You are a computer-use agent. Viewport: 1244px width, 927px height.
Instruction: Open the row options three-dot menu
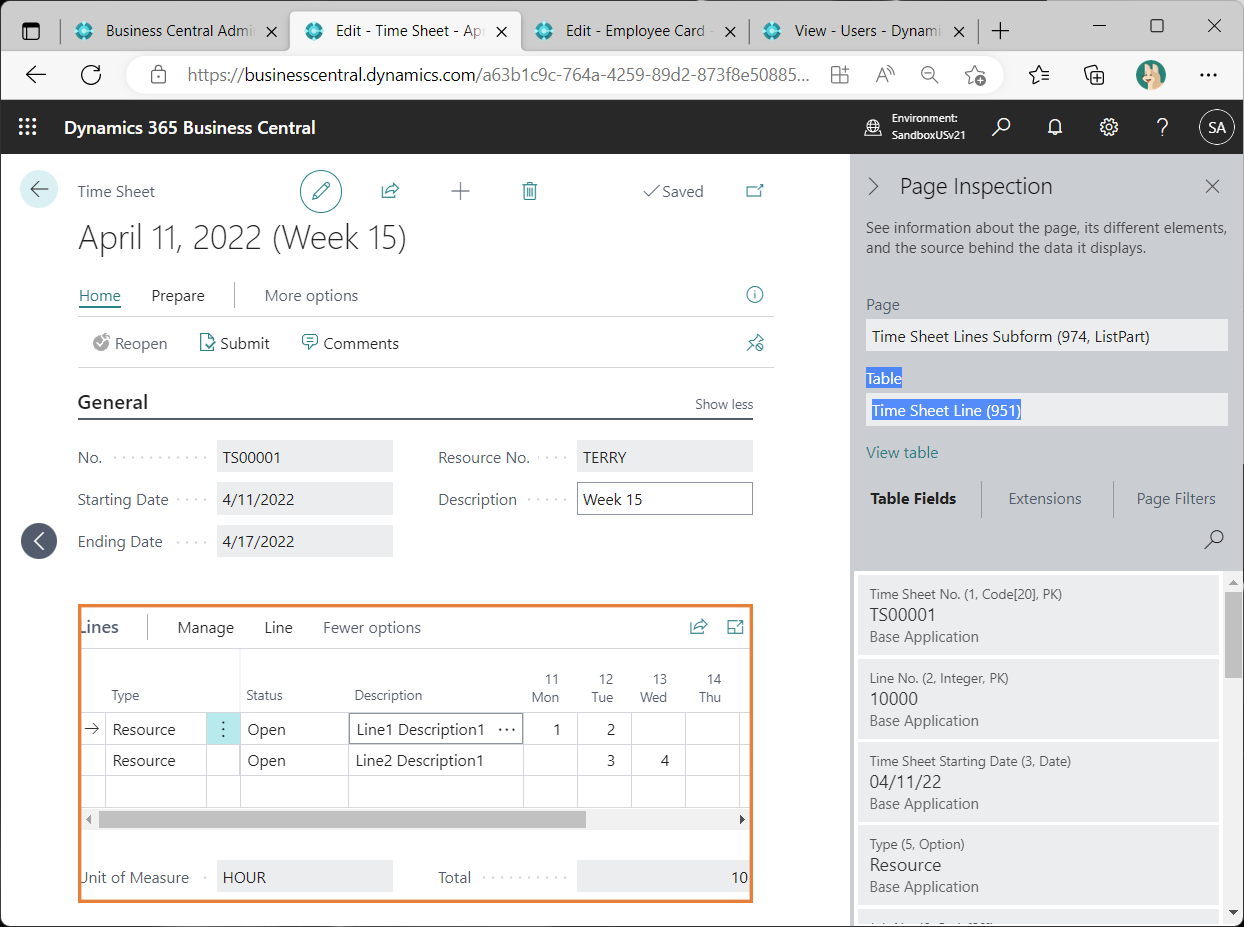[x=223, y=729]
